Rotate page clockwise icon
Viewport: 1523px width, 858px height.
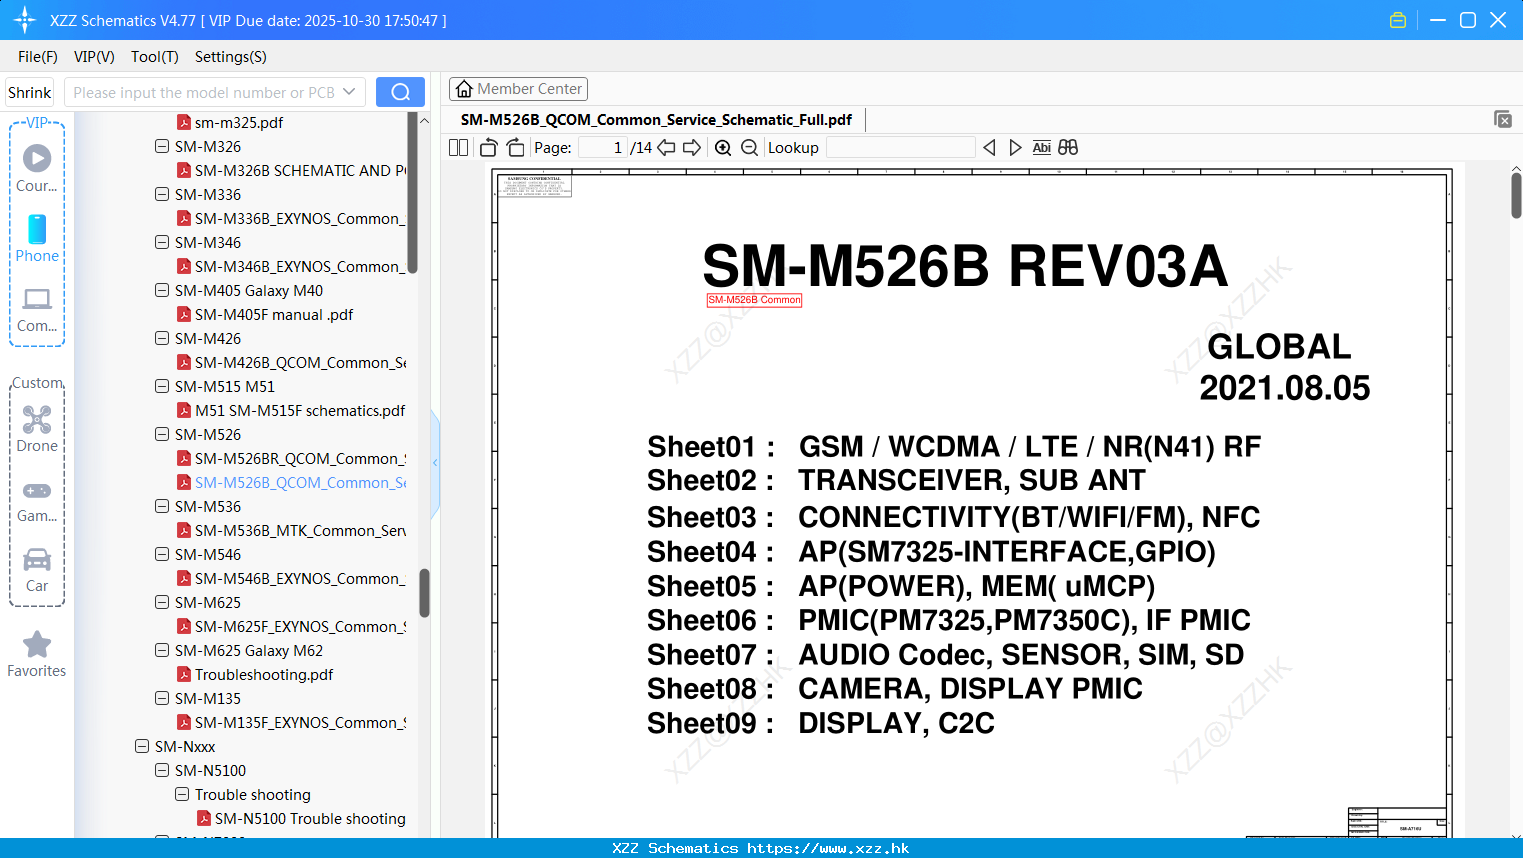(x=515, y=147)
